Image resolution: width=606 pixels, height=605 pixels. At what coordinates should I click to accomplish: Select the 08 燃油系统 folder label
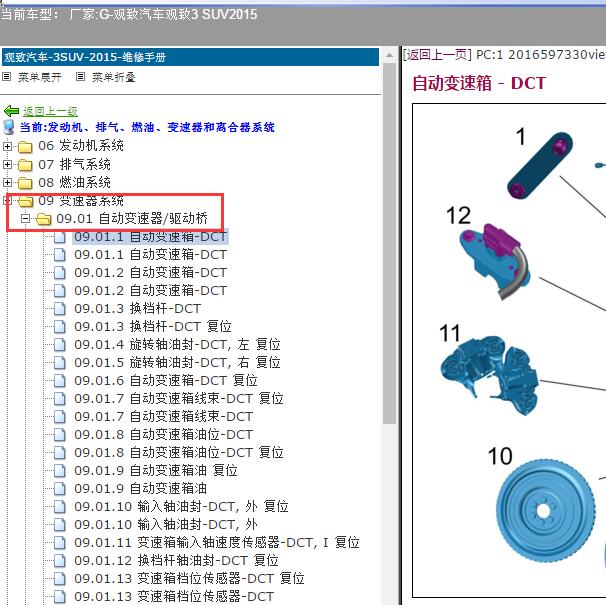(75, 182)
